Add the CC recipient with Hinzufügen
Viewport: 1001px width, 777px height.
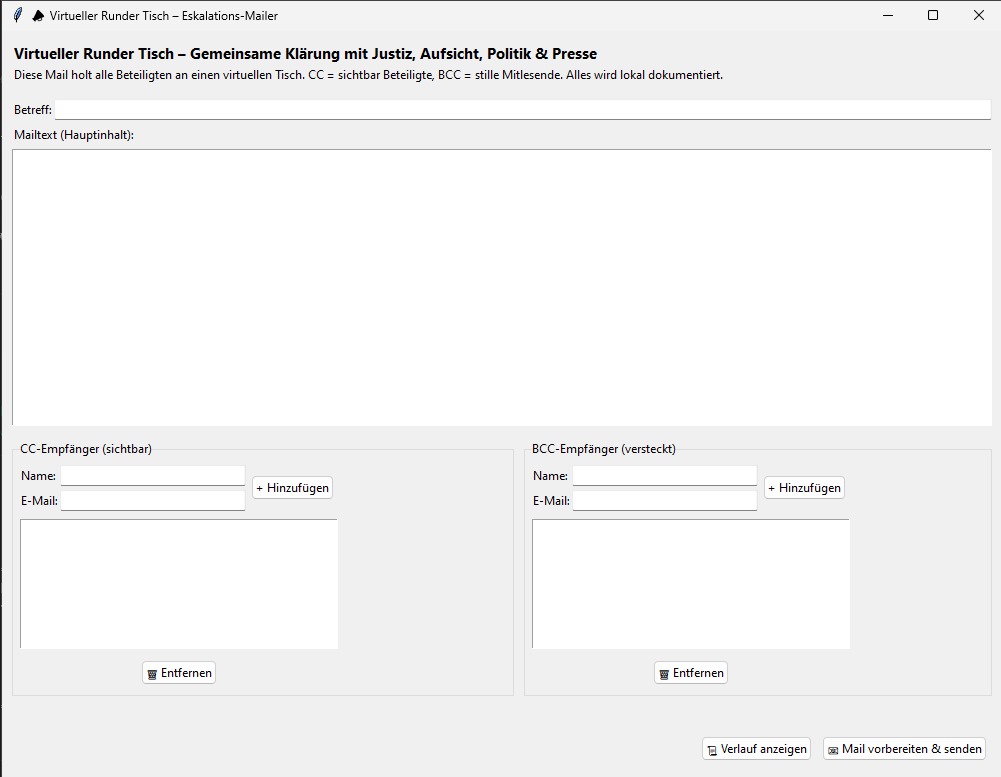pyautogui.click(x=292, y=488)
